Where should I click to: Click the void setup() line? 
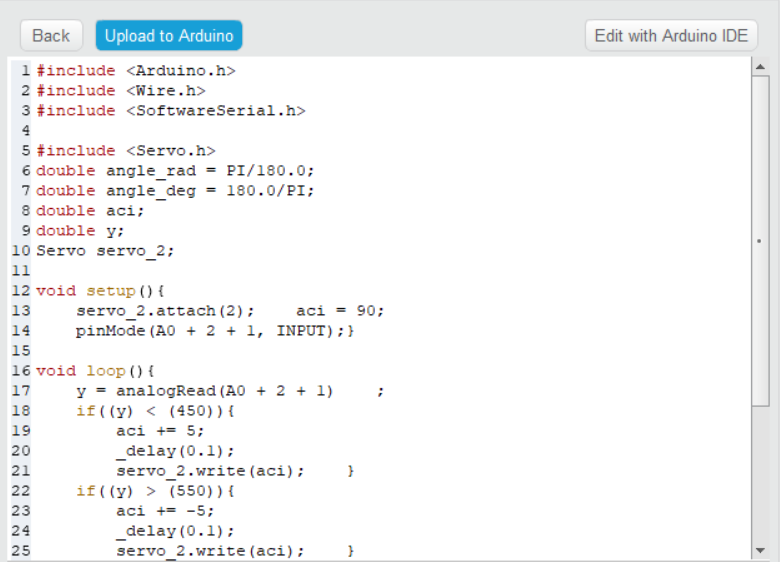(99, 291)
